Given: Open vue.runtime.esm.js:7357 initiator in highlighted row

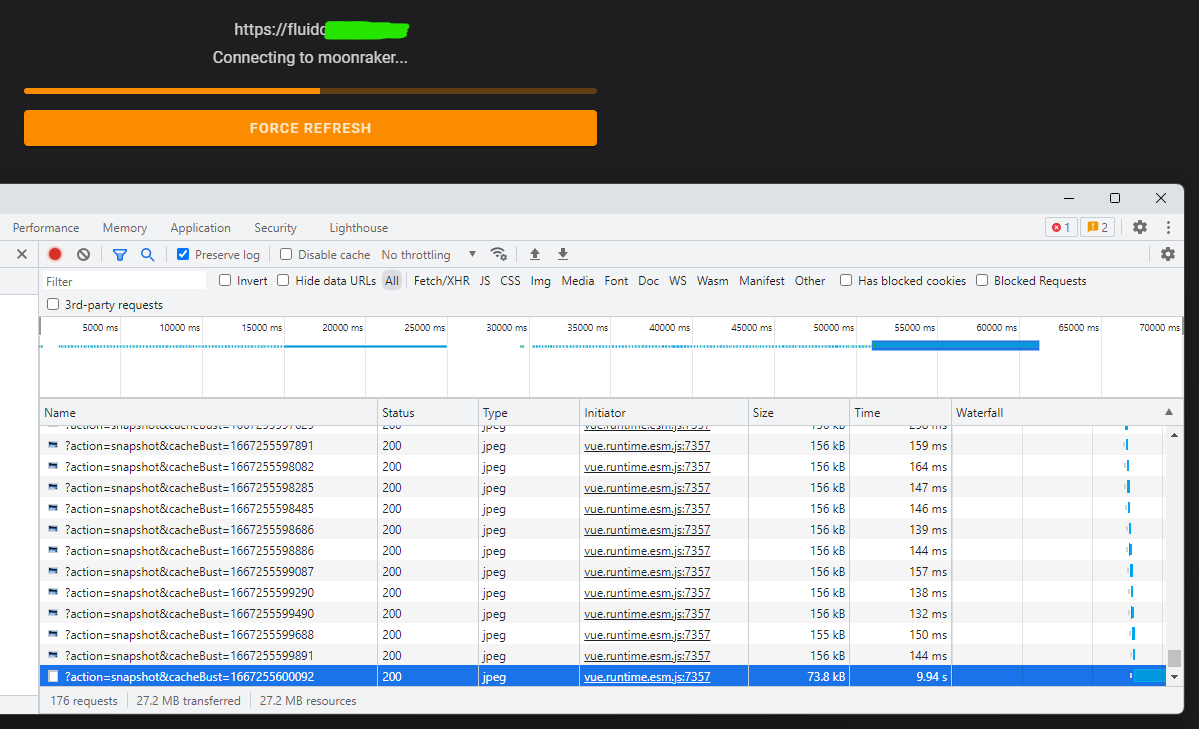Looking at the screenshot, I should (647, 676).
